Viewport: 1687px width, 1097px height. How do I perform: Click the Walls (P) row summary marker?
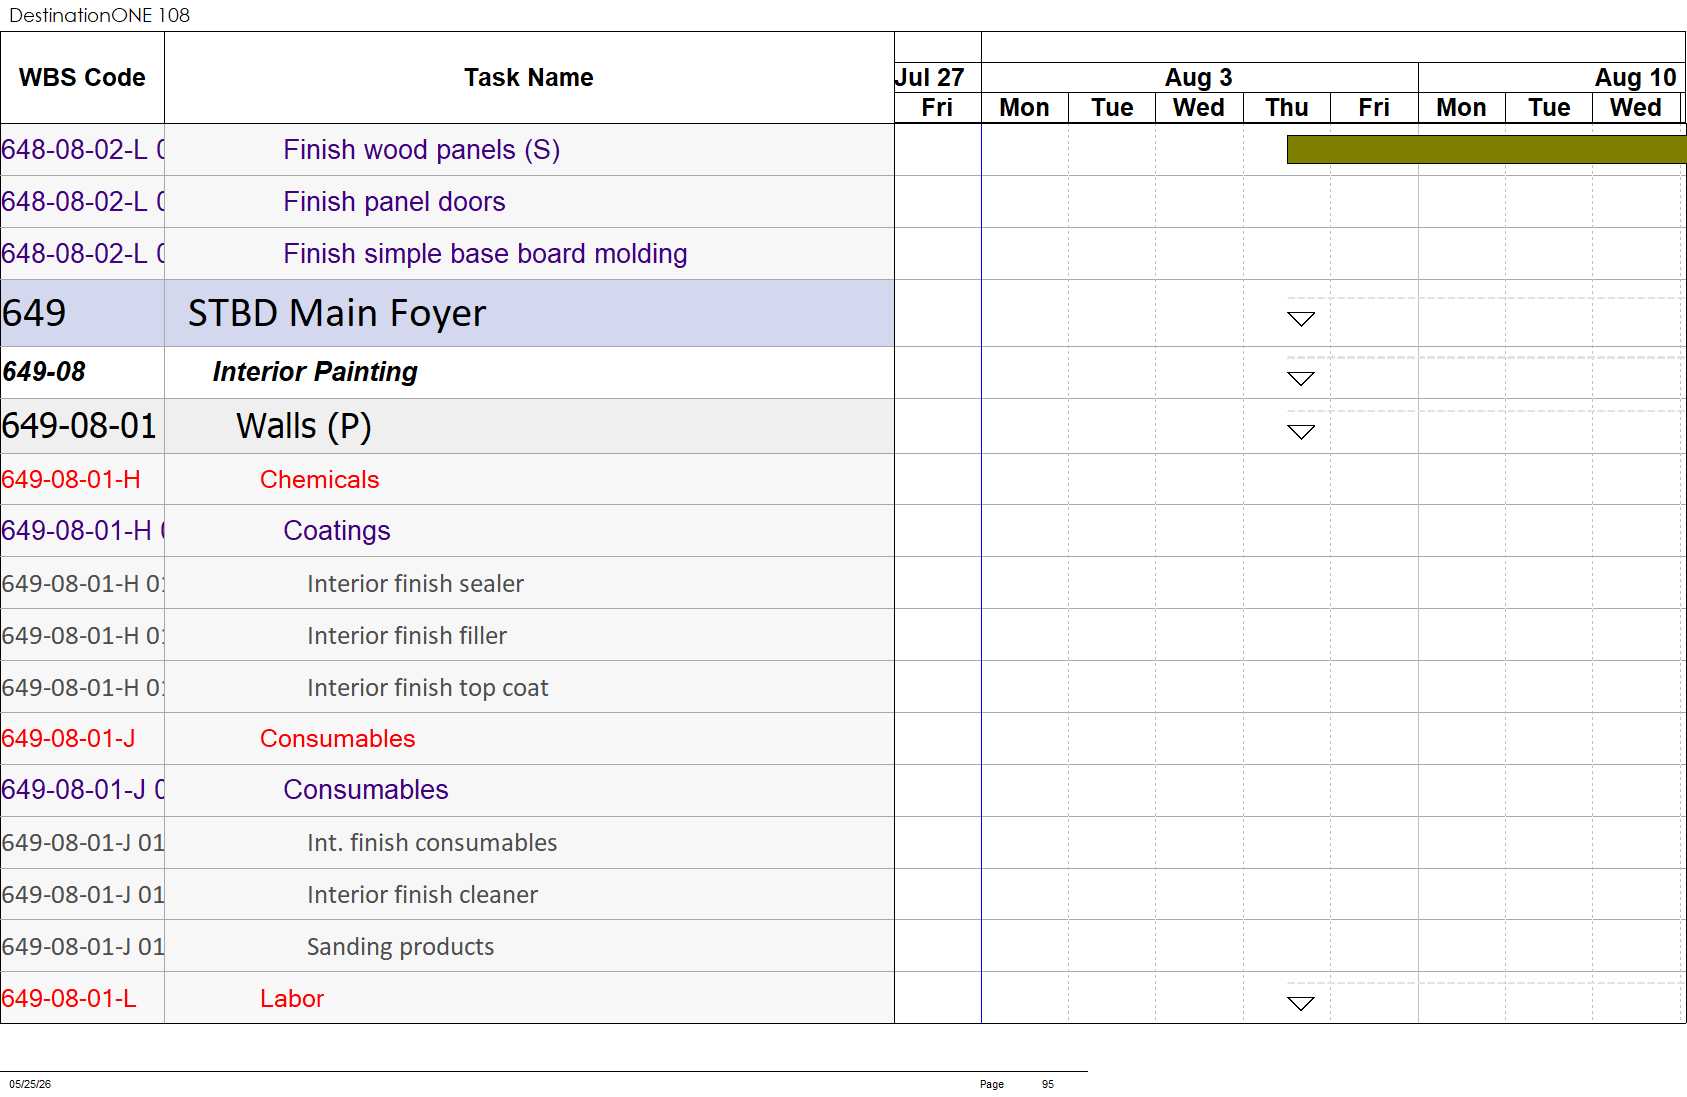coord(1301,432)
